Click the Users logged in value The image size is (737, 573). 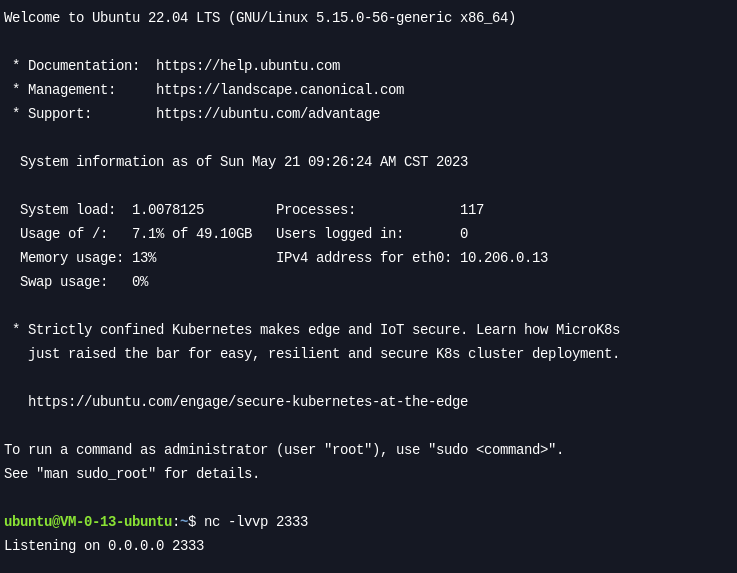pyautogui.click(x=464, y=234)
